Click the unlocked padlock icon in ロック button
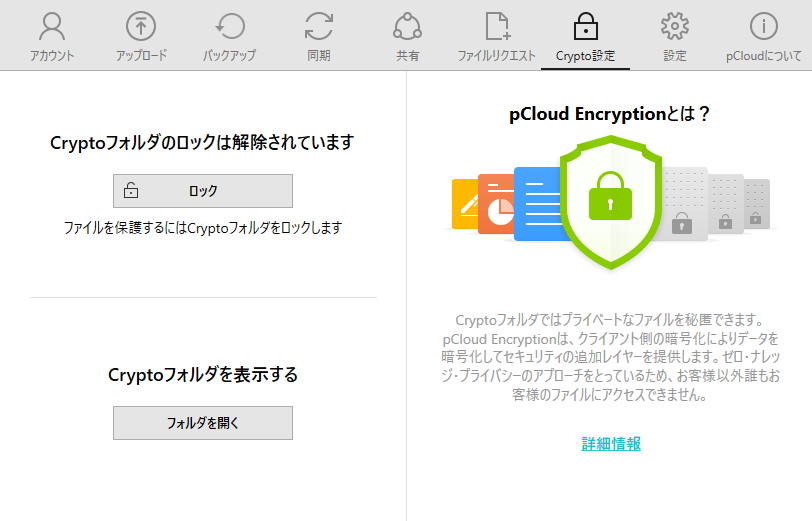The width and height of the screenshot is (812, 521). pyautogui.click(x=131, y=191)
